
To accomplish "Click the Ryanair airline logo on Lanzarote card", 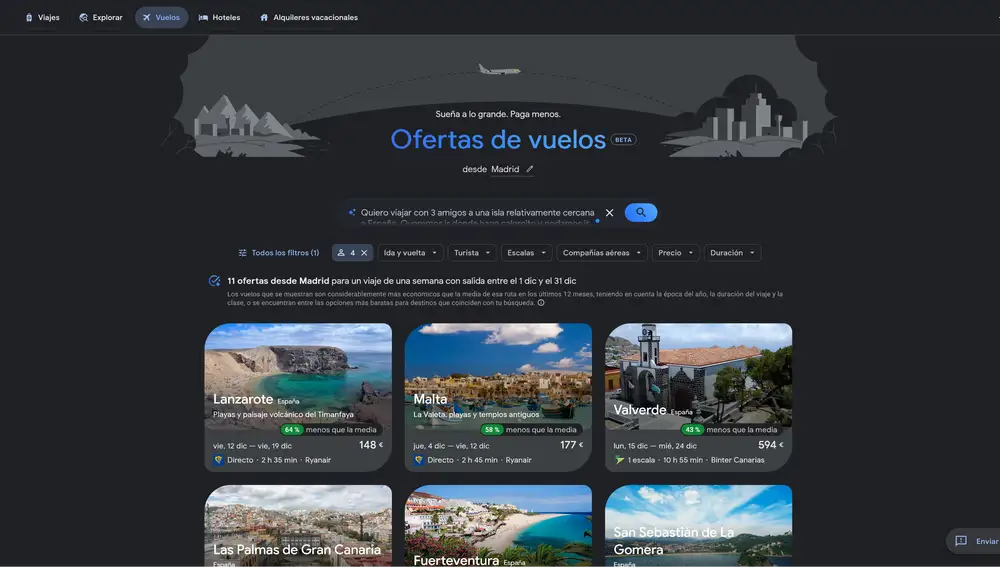I will tap(219, 460).
